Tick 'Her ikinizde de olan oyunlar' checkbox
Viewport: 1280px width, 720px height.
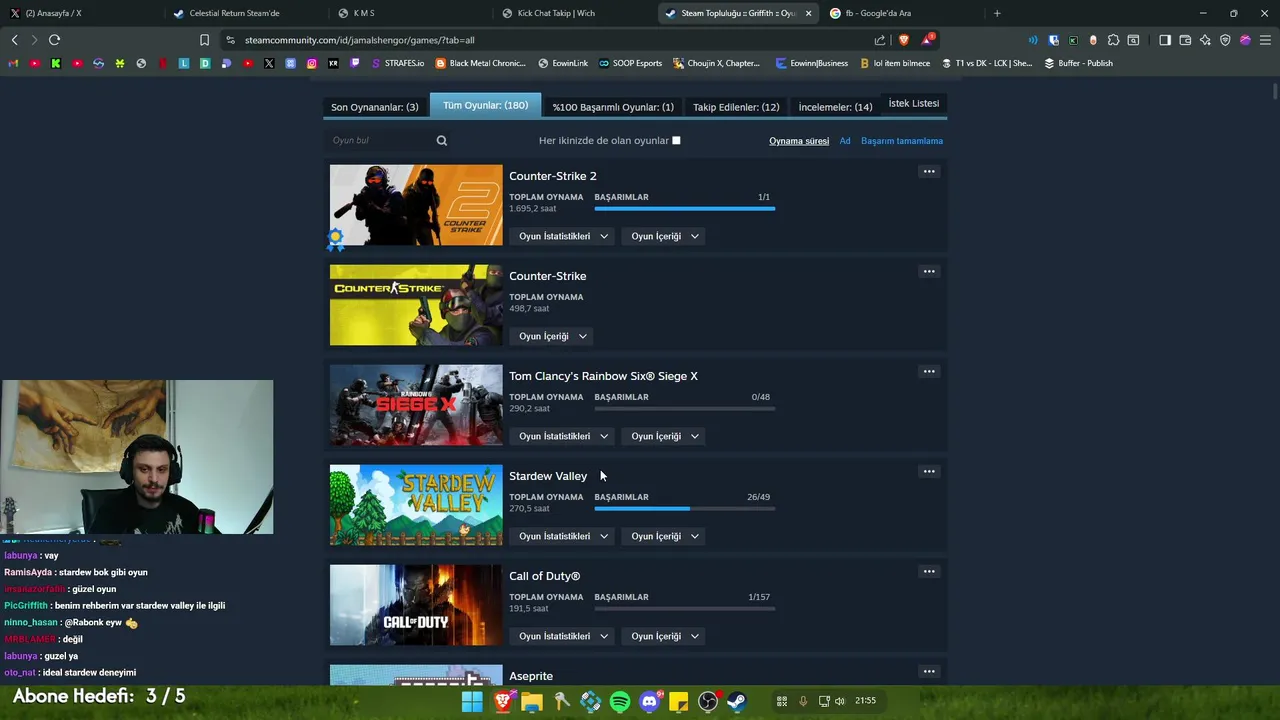click(676, 141)
